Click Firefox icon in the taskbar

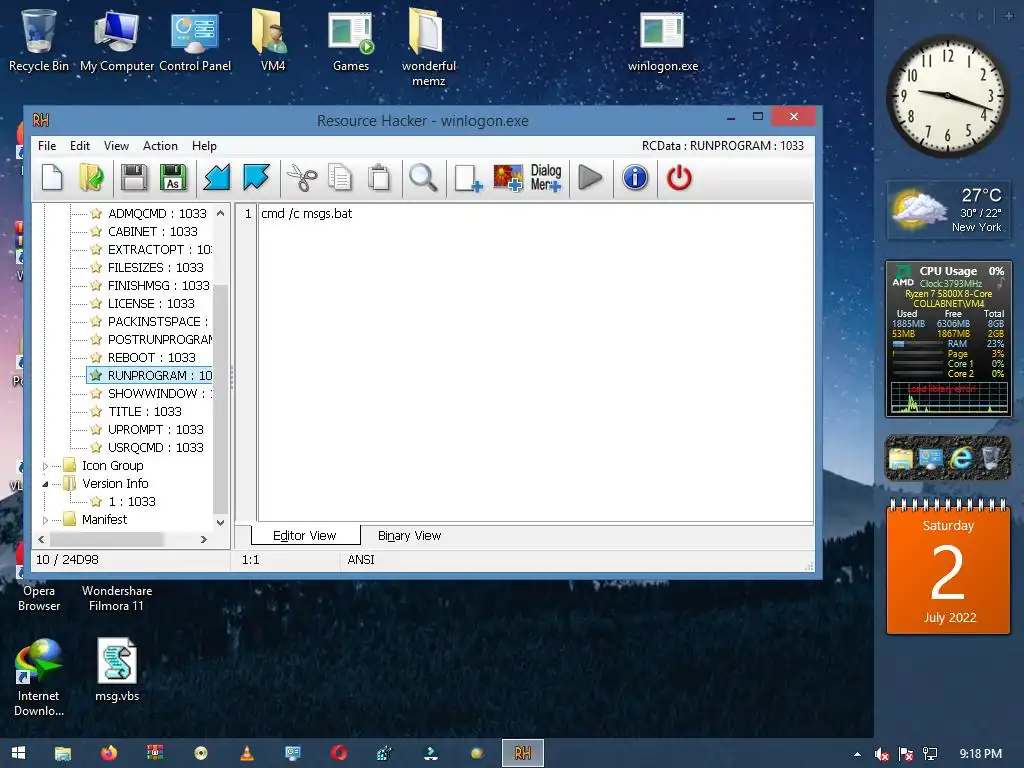(109, 753)
